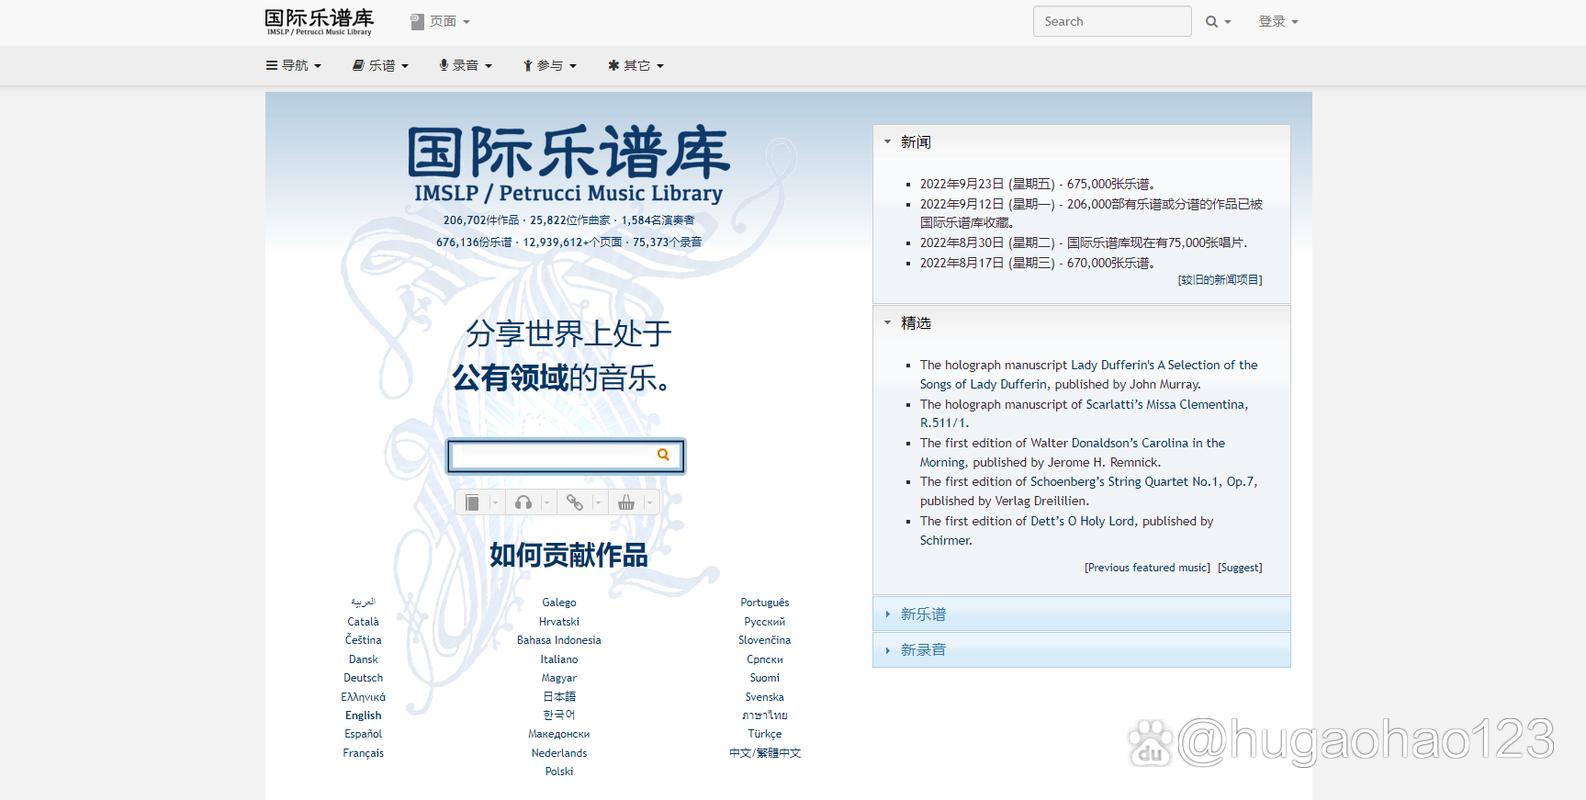1586x800 pixels.
Task: Open Schoenberg's String Quartet No.1 link
Action: click(x=1142, y=481)
